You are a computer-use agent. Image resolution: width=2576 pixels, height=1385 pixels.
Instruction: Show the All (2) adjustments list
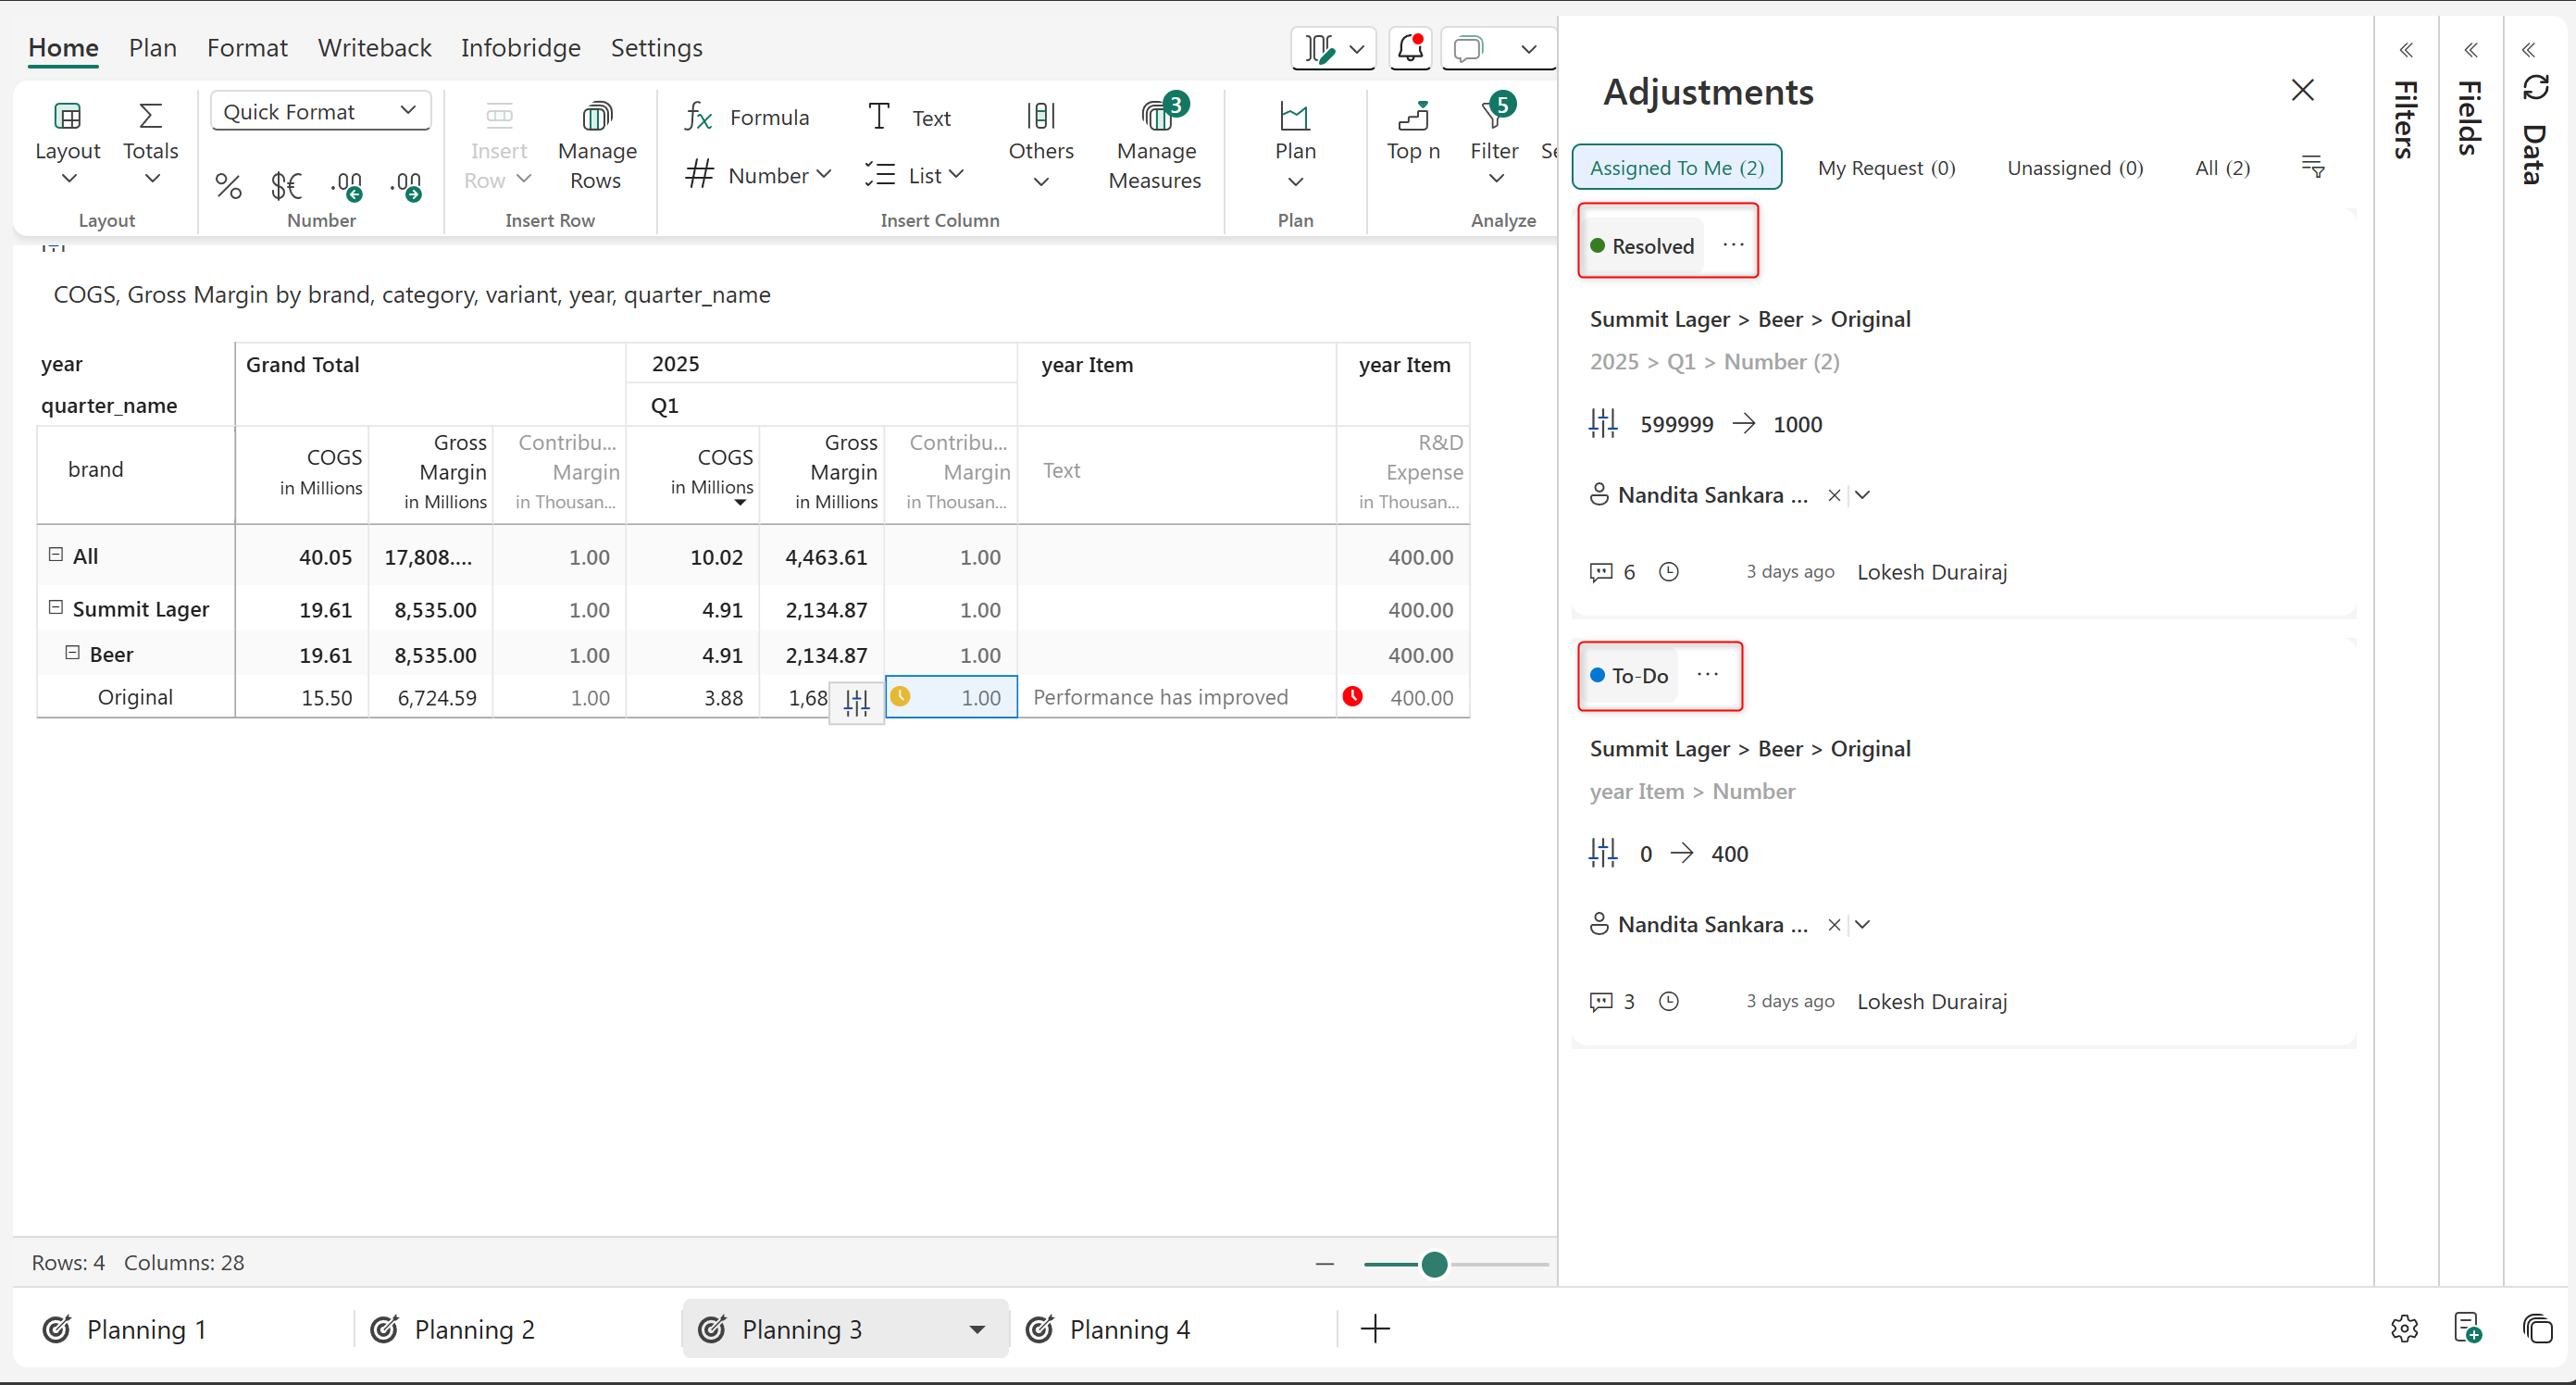tap(2222, 168)
